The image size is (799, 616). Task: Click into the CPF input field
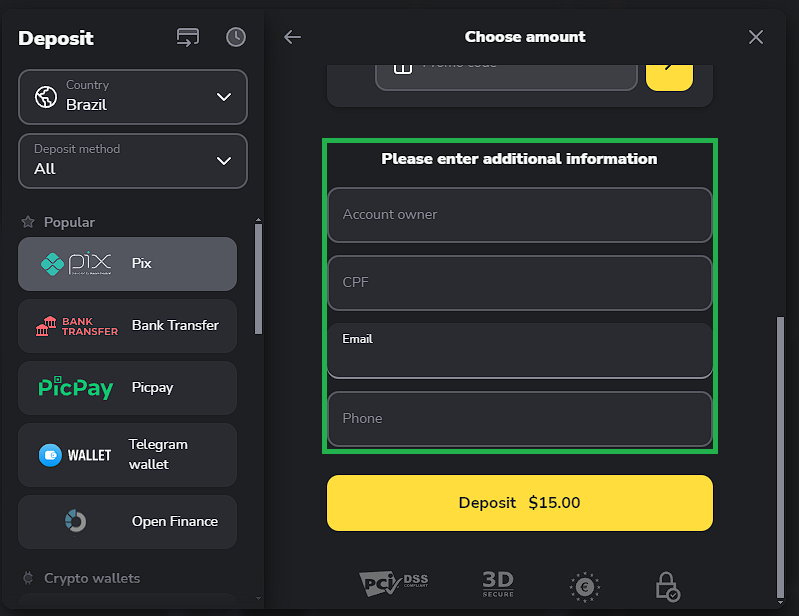click(519, 283)
